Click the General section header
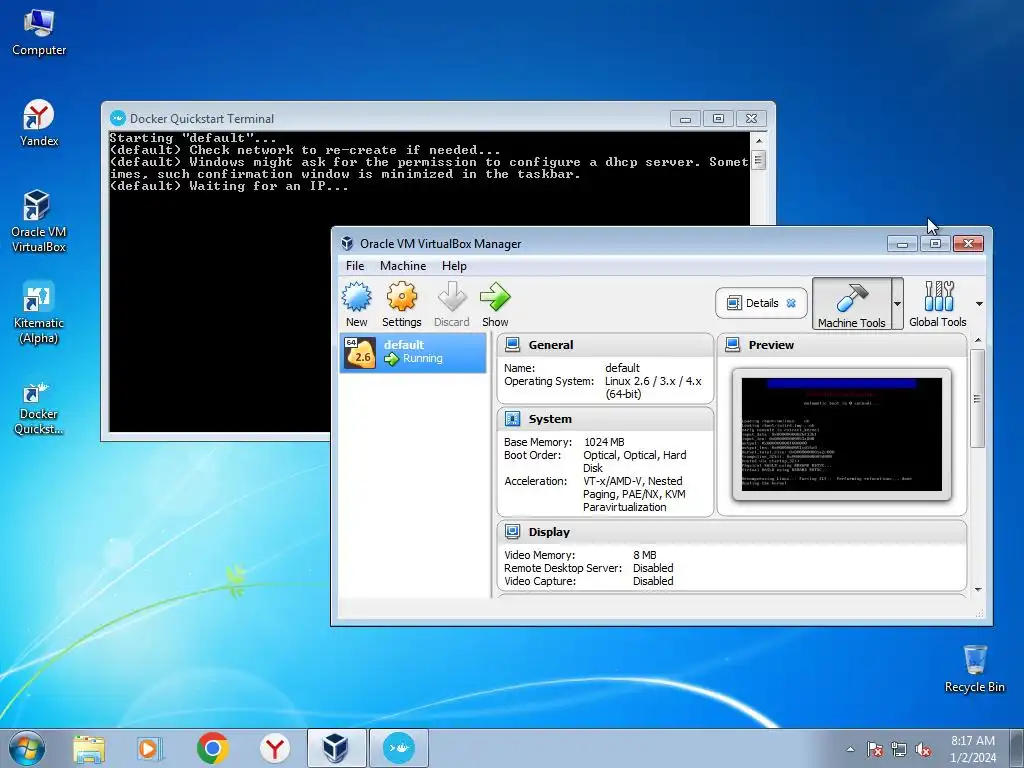The image size is (1024, 768). [605, 345]
